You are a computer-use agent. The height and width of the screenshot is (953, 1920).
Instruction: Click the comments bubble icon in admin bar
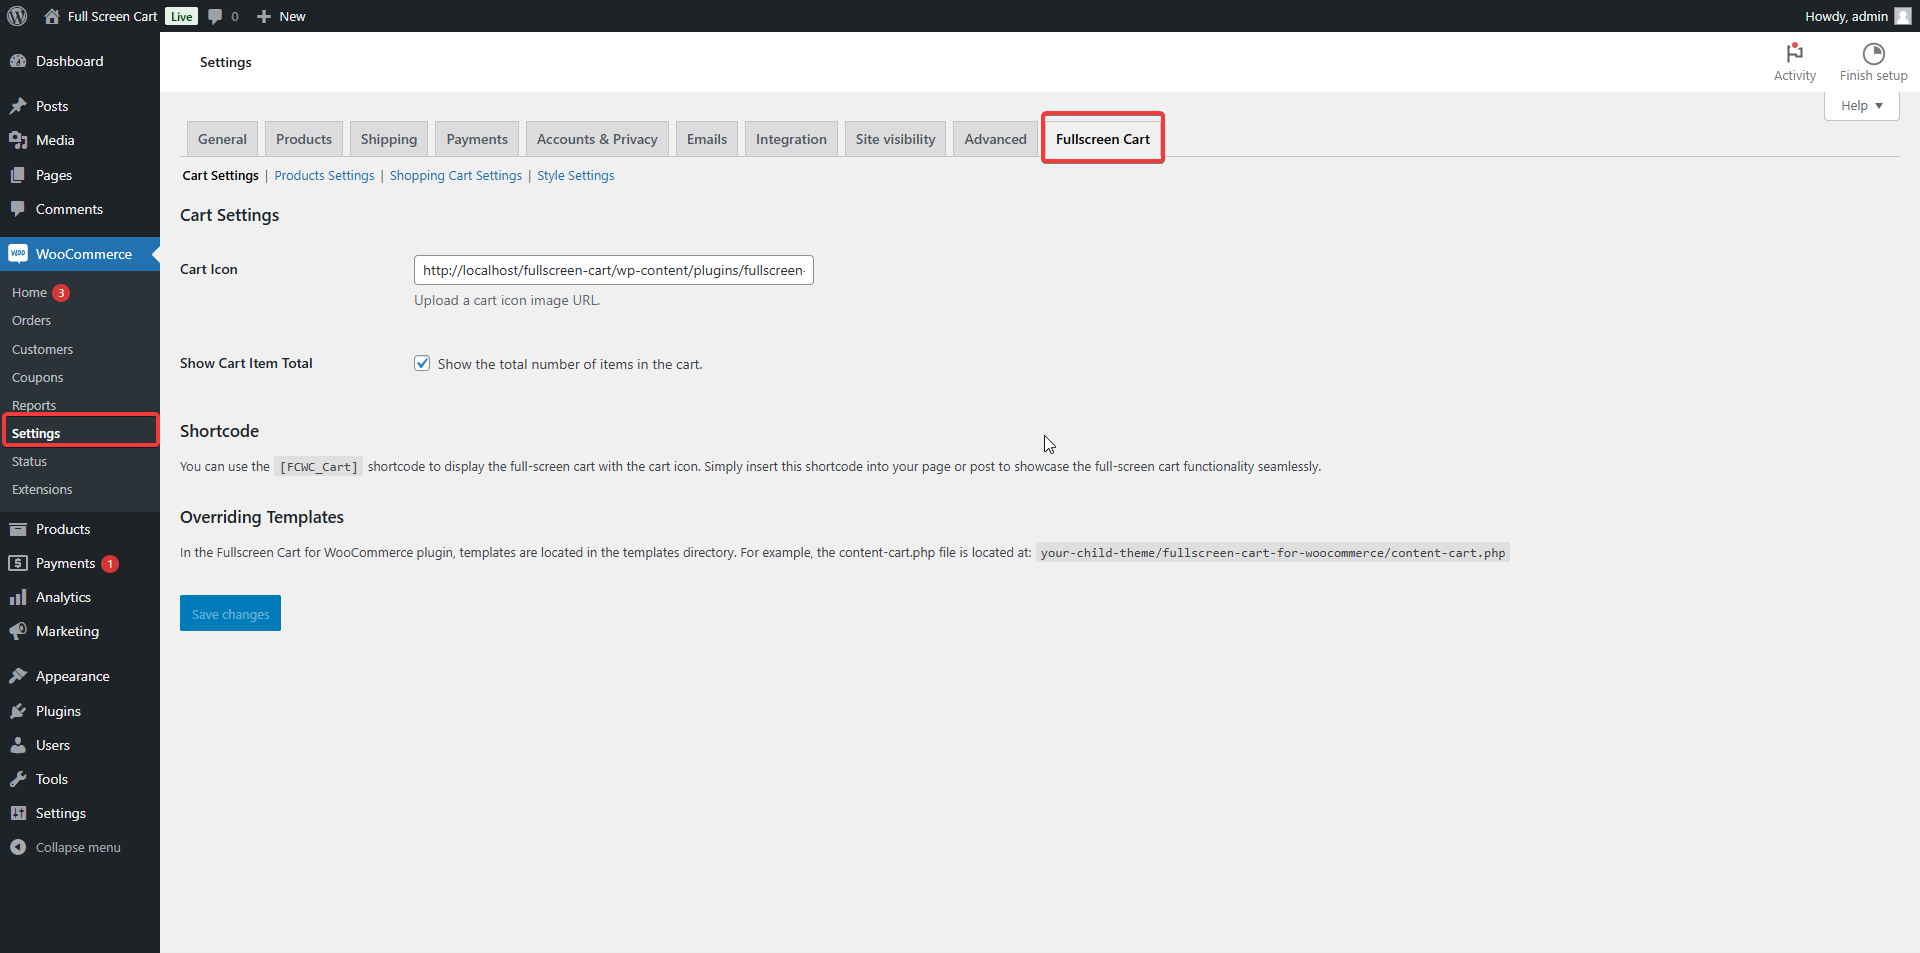coord(215,16)
